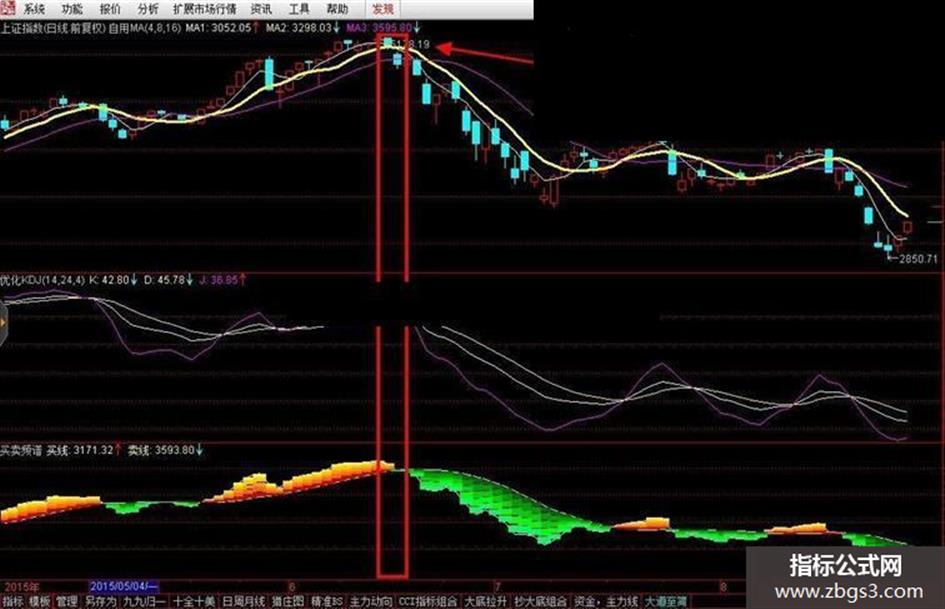The image size is (945, 609).
Task: Select the 大道至简 template tab
Action: (x=666, y=601)
